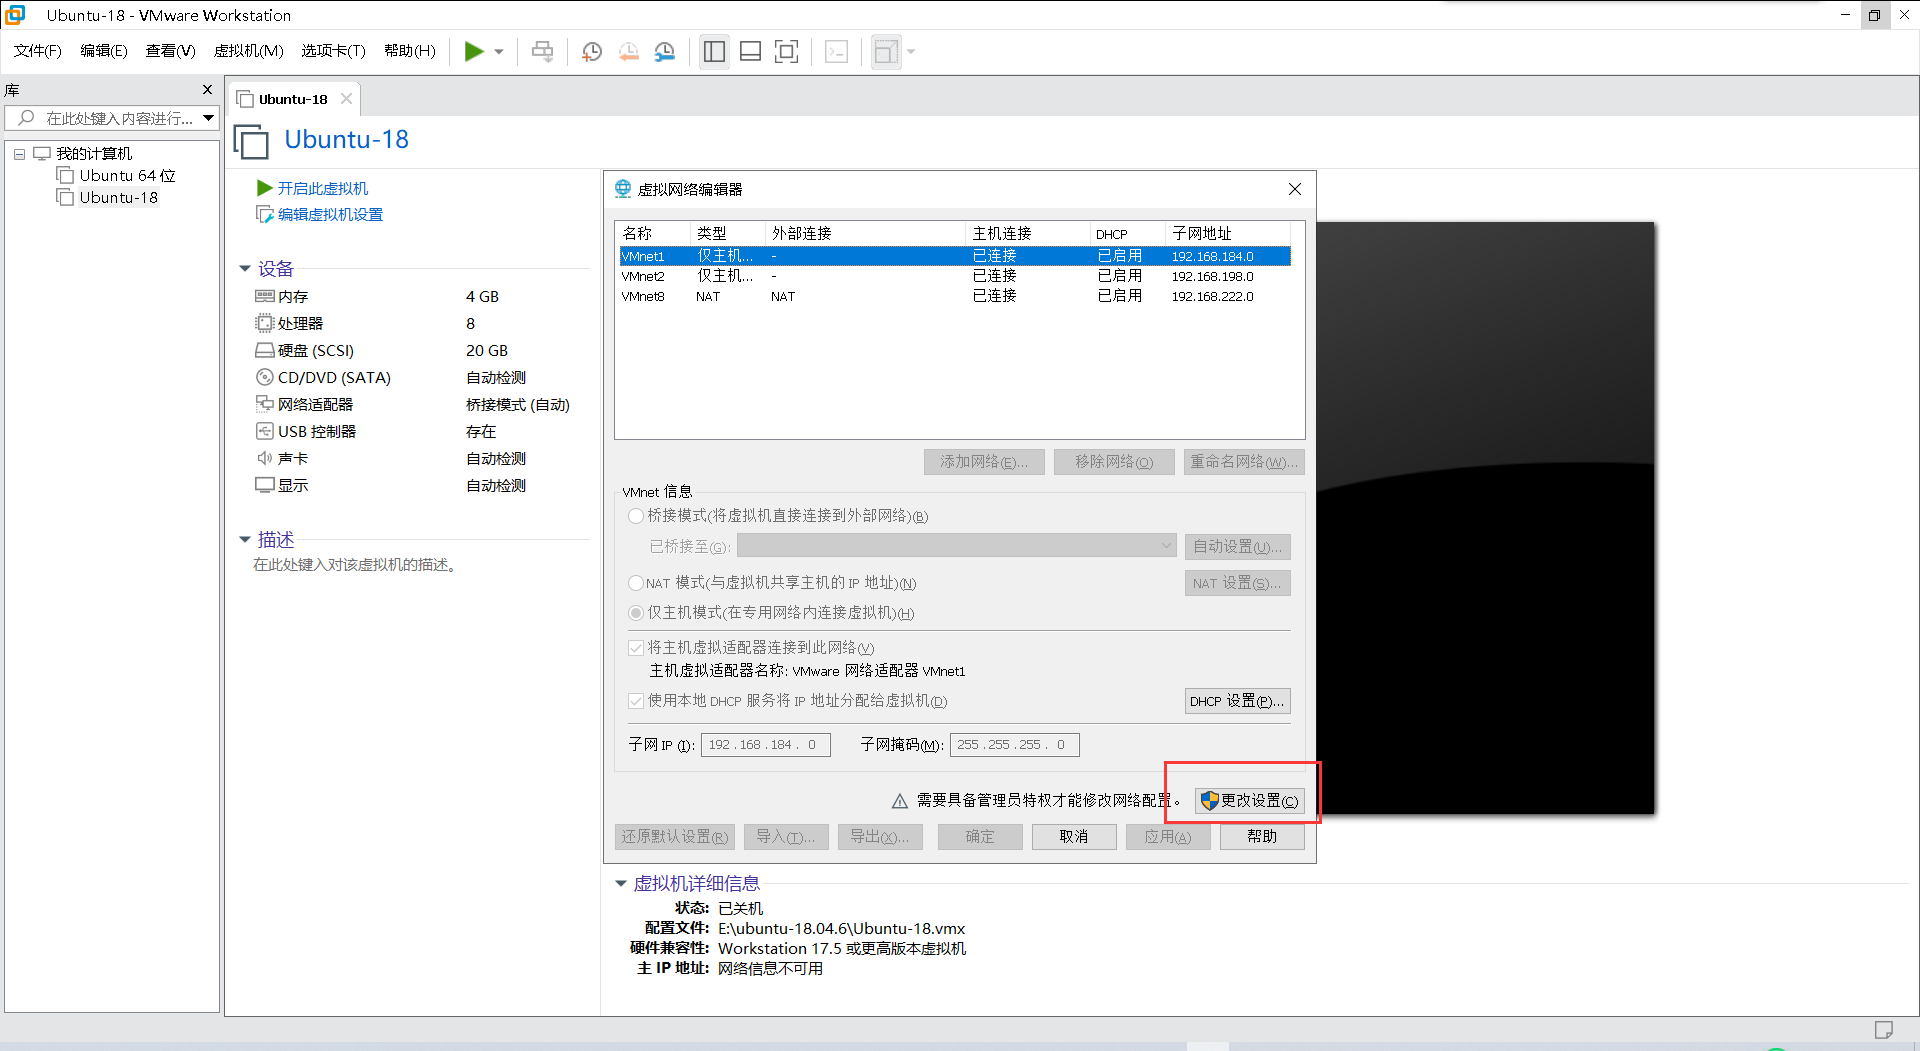Open 选项卡(T) menu
The image size is (1920, 1051).
click(333, 51)
